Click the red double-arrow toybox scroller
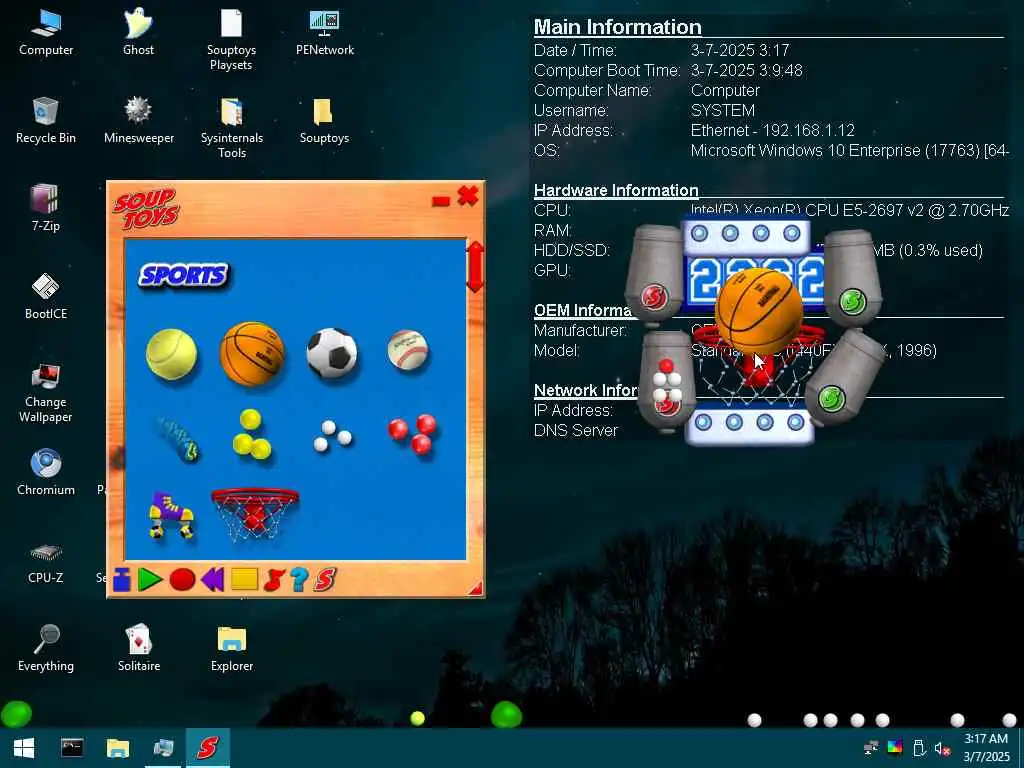This screenshot has width=1024, height=768. point(475,267)
